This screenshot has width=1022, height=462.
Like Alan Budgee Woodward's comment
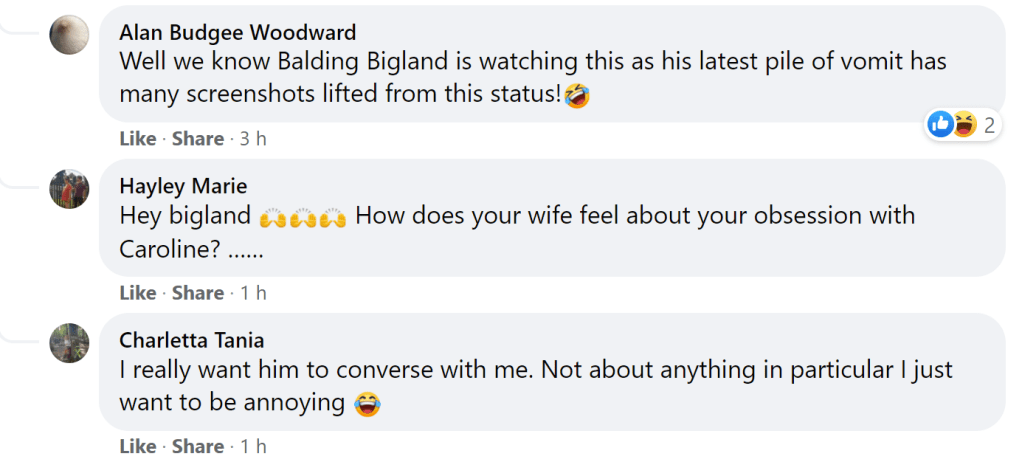click(138, 139)
